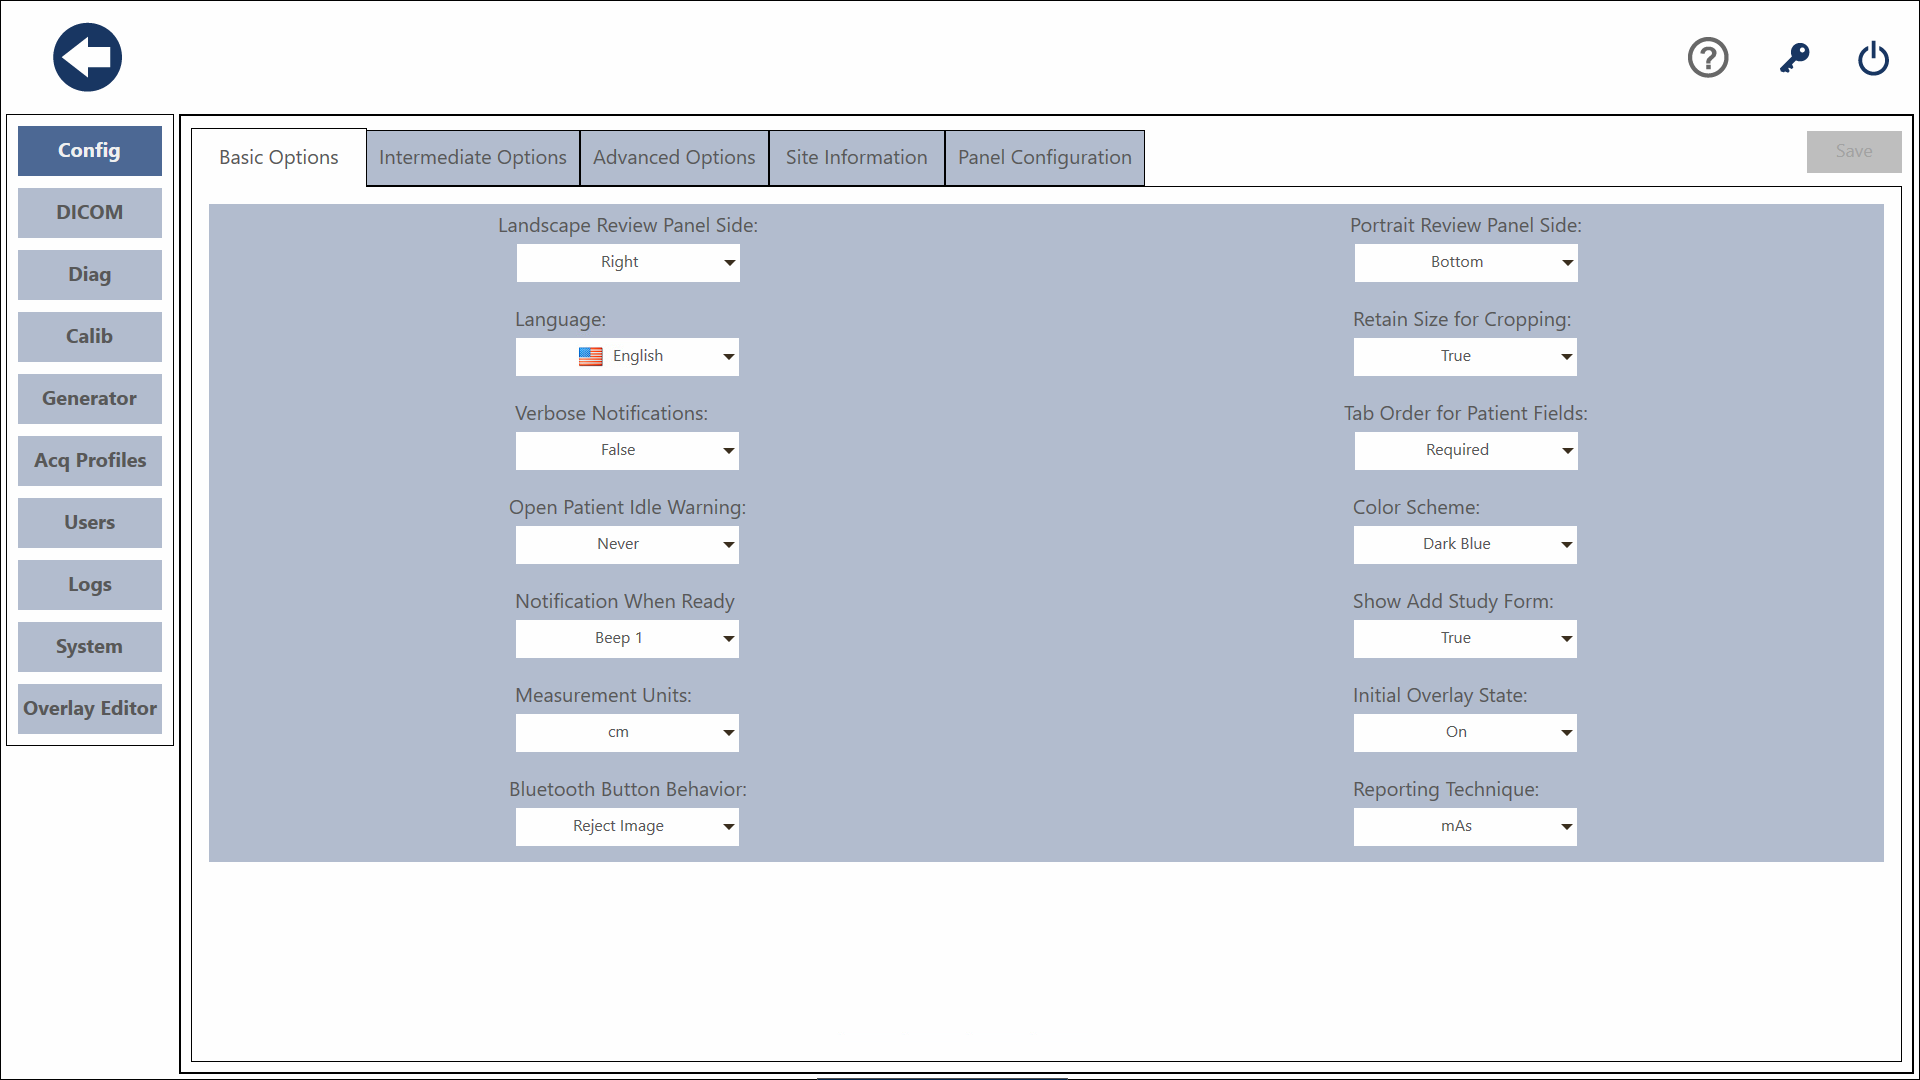Open the Measurement Units dropdown
The height and width of the screenshot is (1080, 1920).
(628, 733)
